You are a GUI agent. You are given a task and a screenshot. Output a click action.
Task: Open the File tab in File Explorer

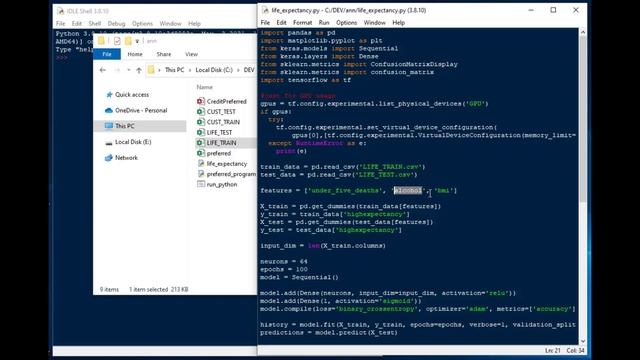pyautogui.click(x=107, y=54)
